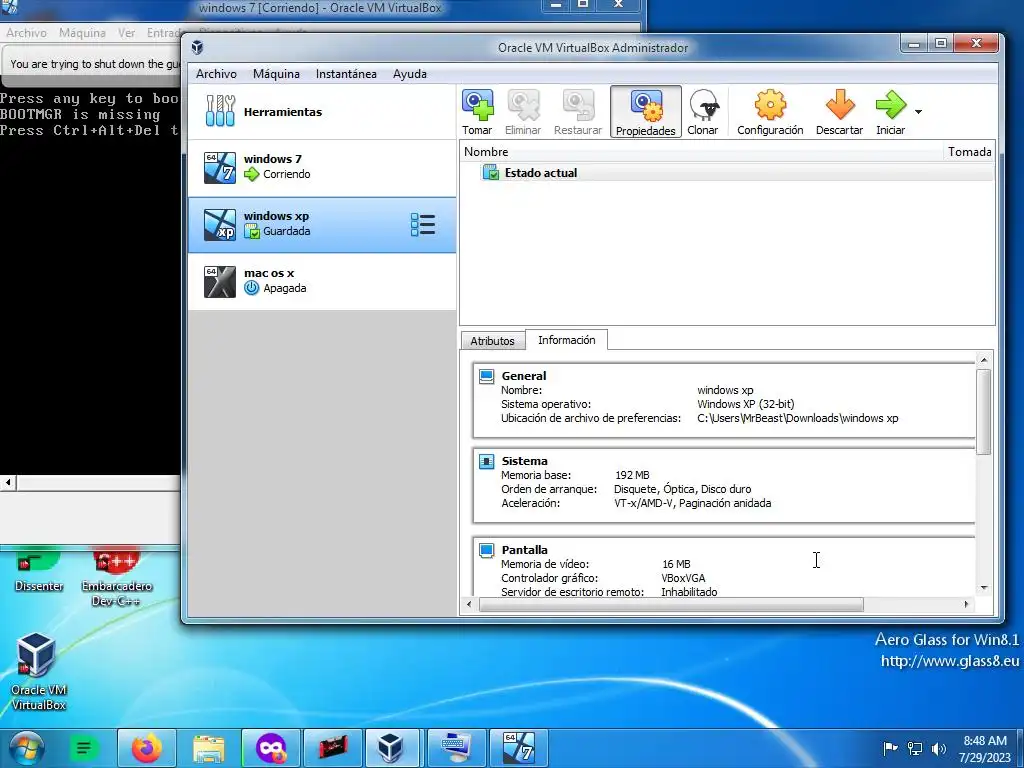
Task: Click the General section heading
Action: tap(524, 376)
